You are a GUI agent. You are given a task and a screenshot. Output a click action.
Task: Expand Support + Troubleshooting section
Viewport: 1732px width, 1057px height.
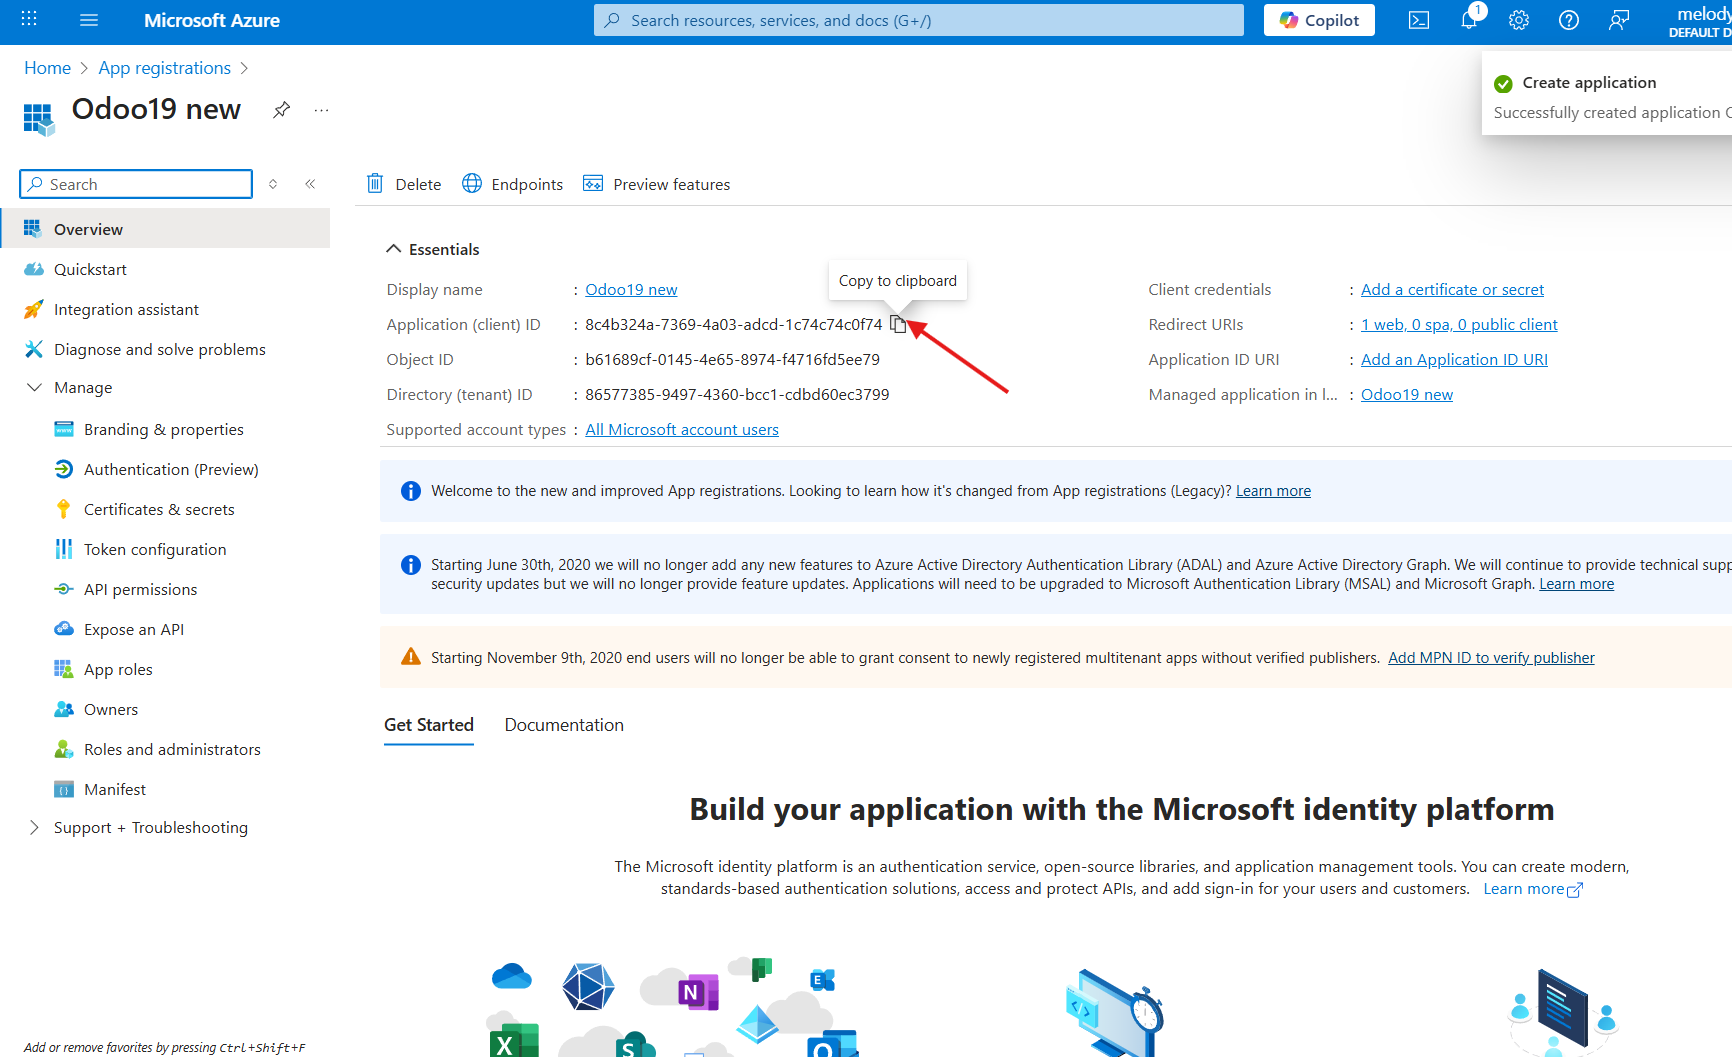(x=34, y=827)
